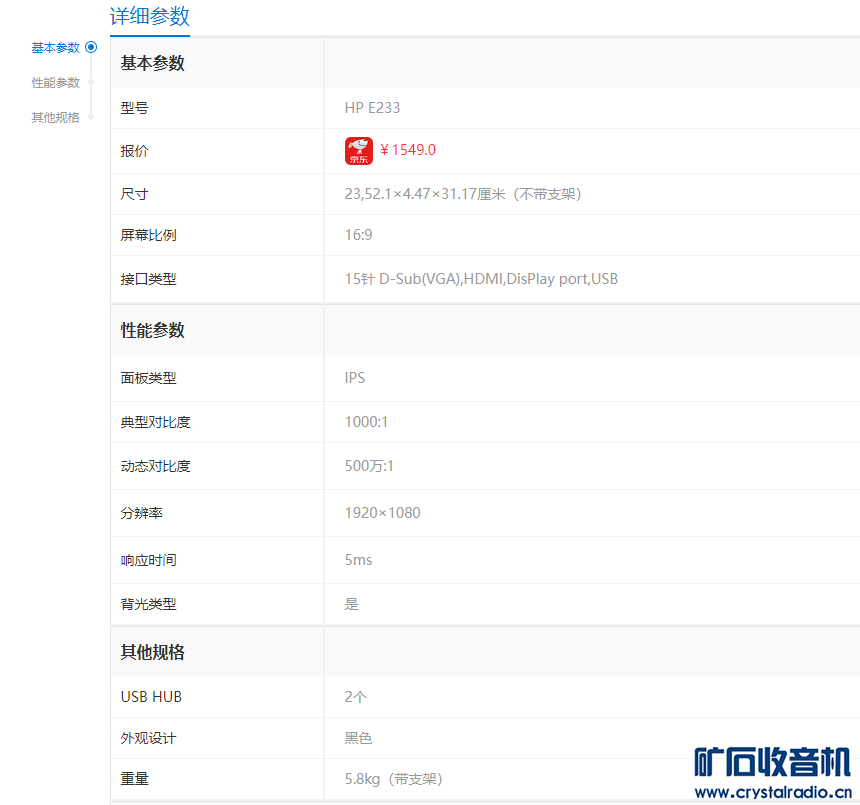Screen dimensions: 860x805
Task: Select the 是 backlight value
Action: point(352,604)
